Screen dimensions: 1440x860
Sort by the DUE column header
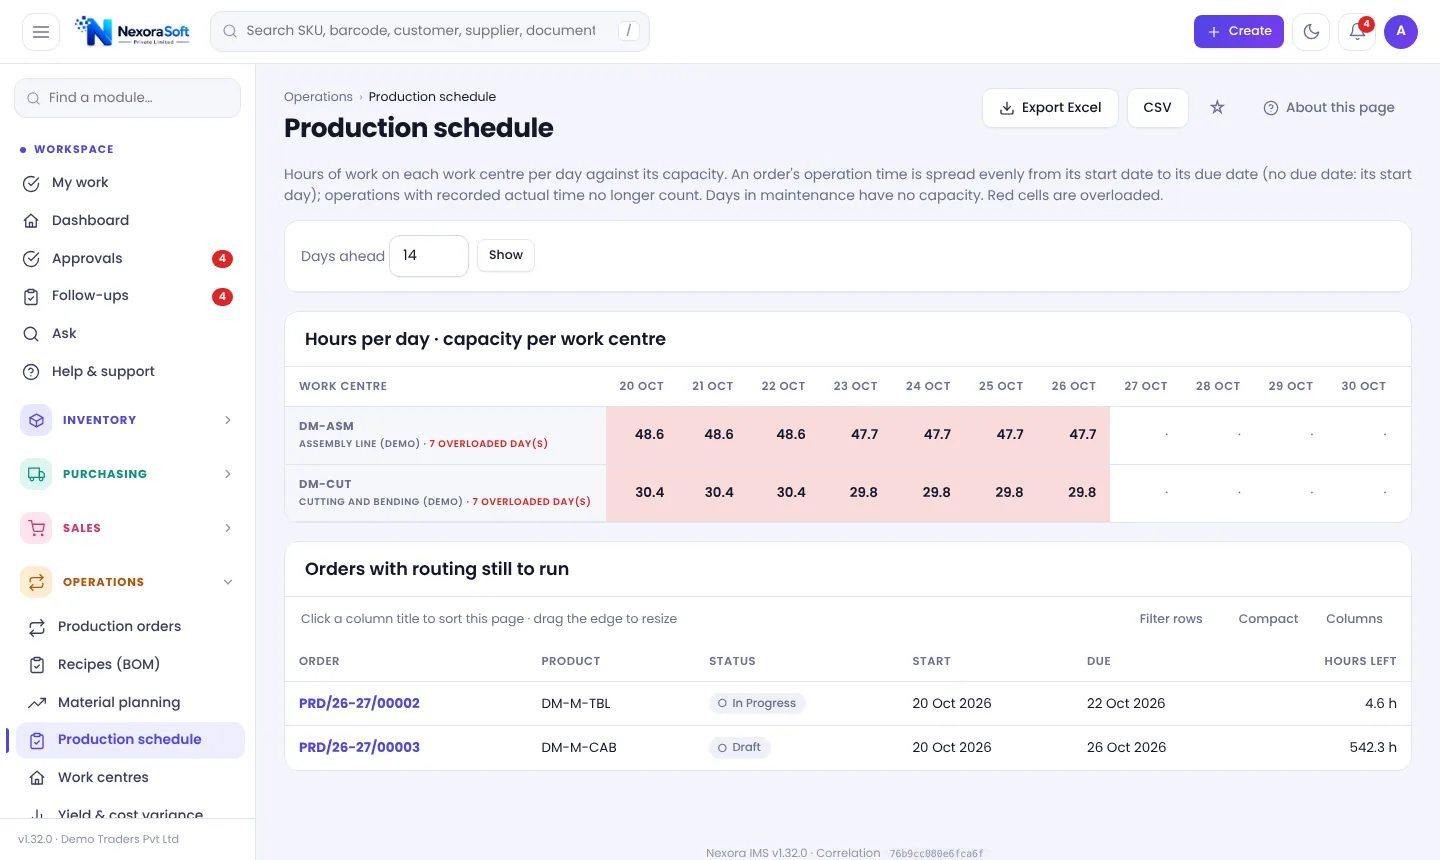(x=1099, y=661)
